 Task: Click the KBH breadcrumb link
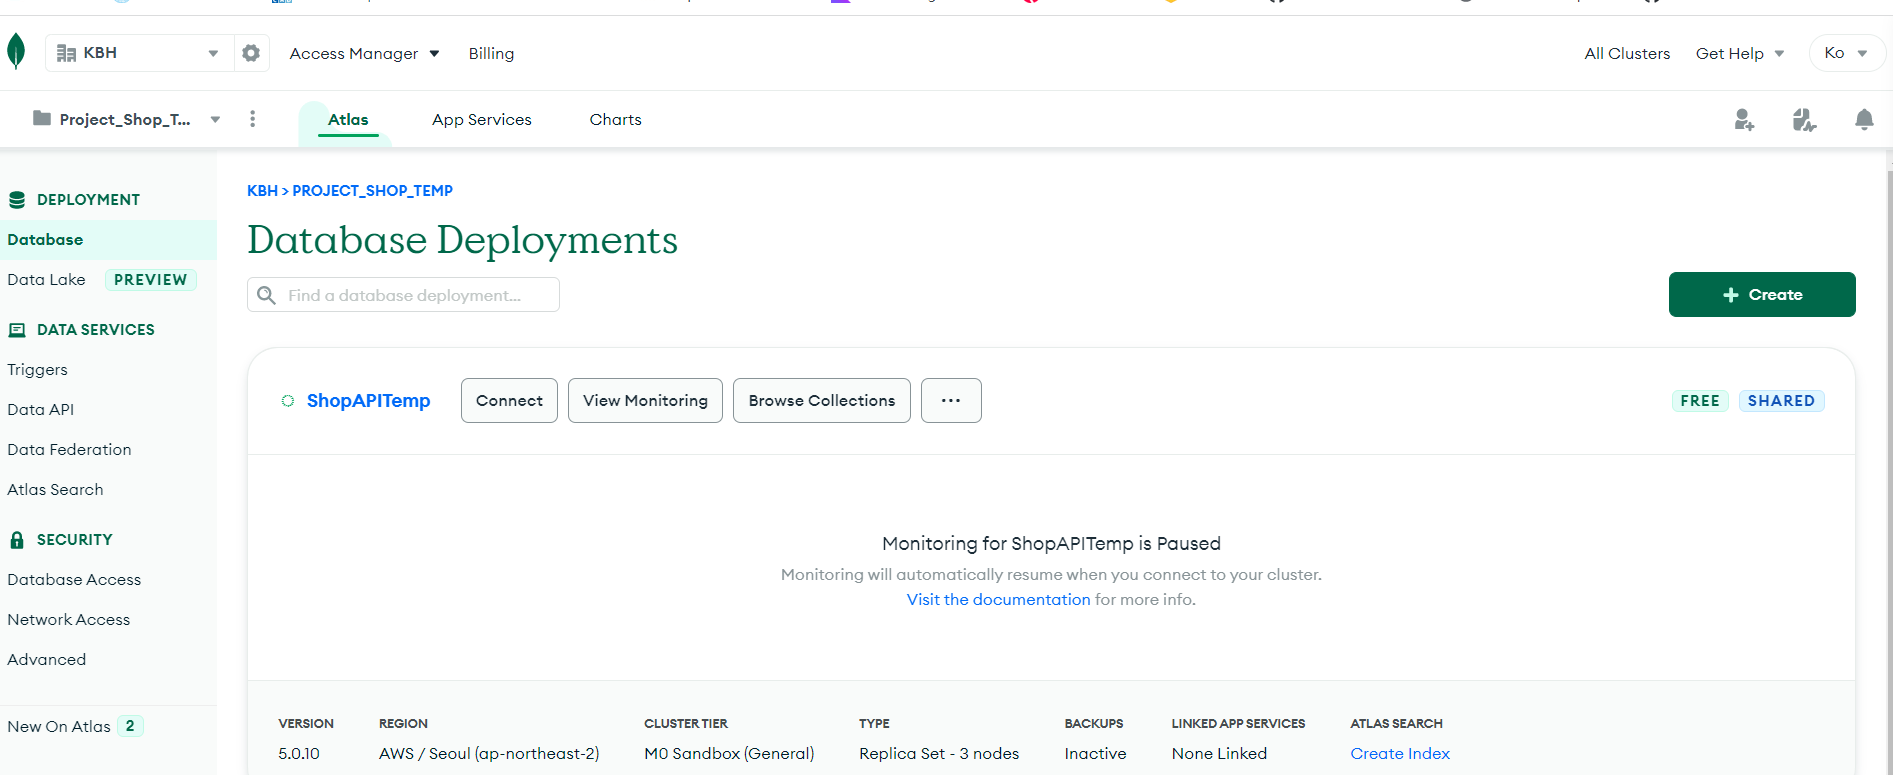pyautogui.click(x=262, y=191)
